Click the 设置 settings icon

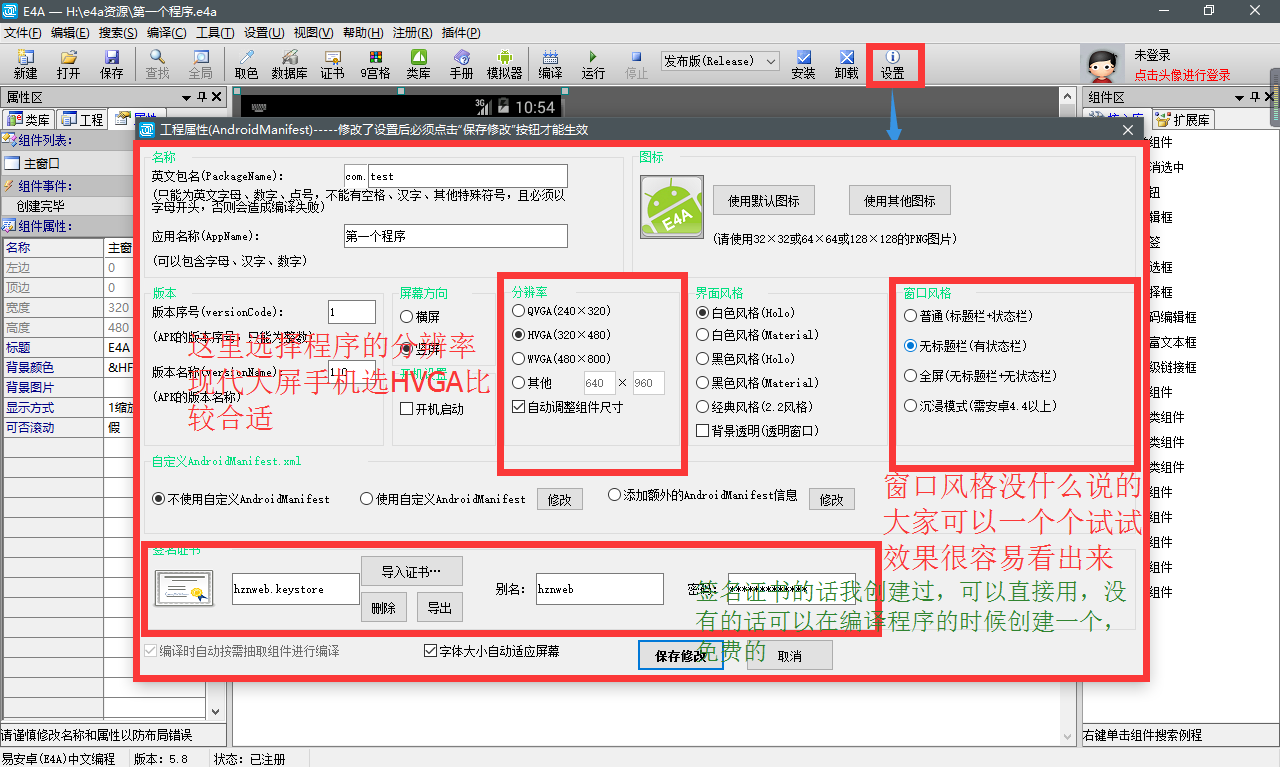point(893,64)
